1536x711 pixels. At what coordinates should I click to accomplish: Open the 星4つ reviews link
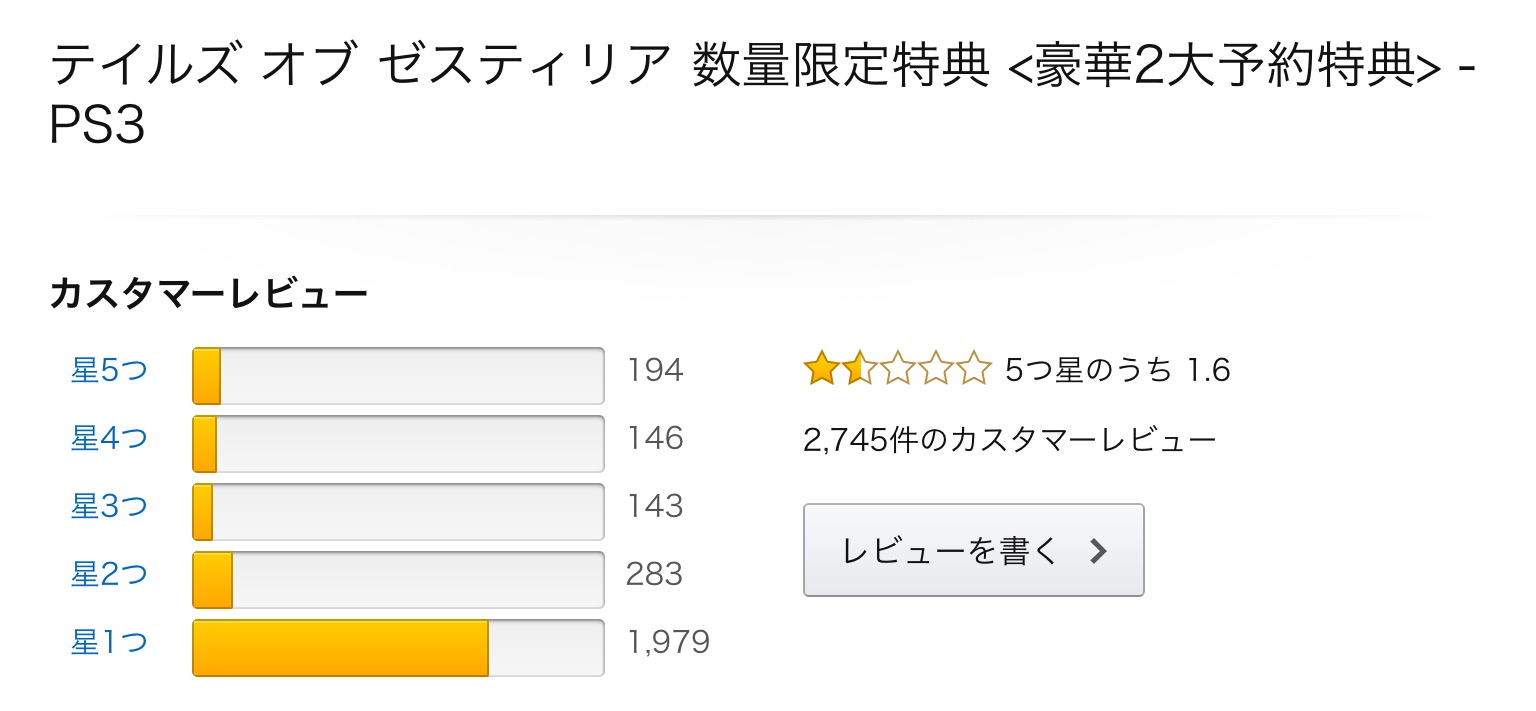pos(109,439)
